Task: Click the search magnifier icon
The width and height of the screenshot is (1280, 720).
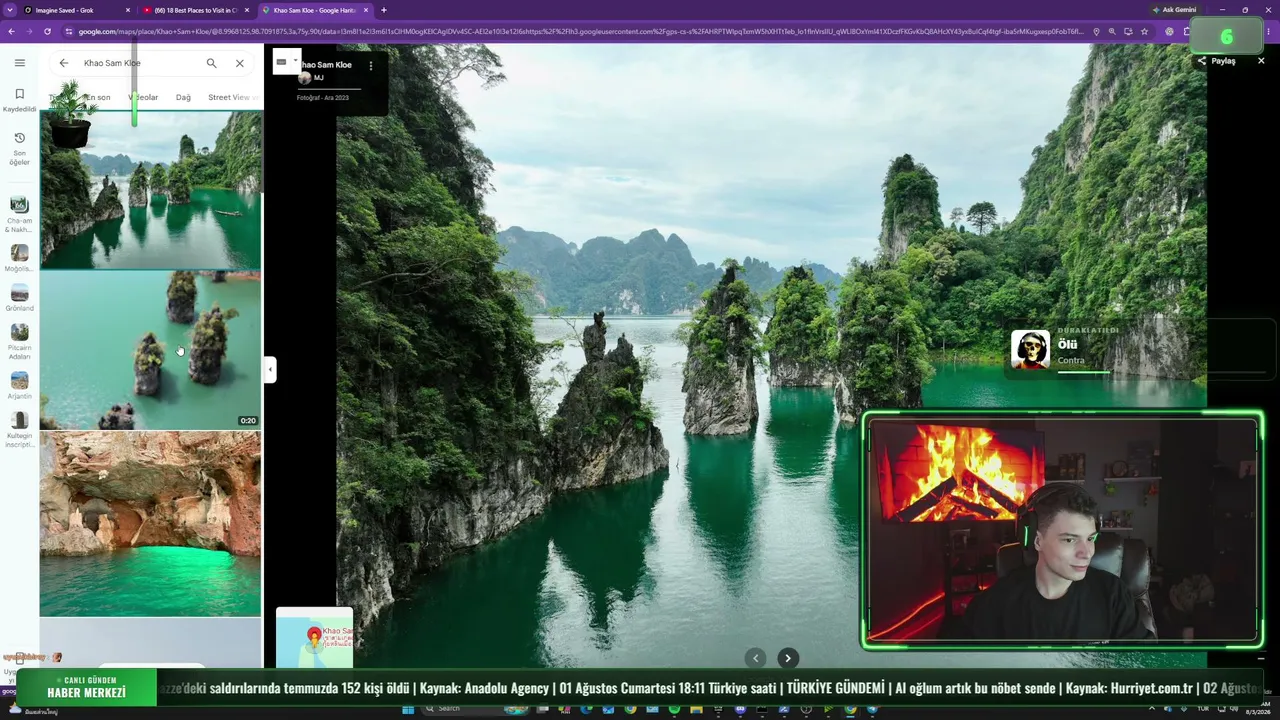Action: point(211,63)
